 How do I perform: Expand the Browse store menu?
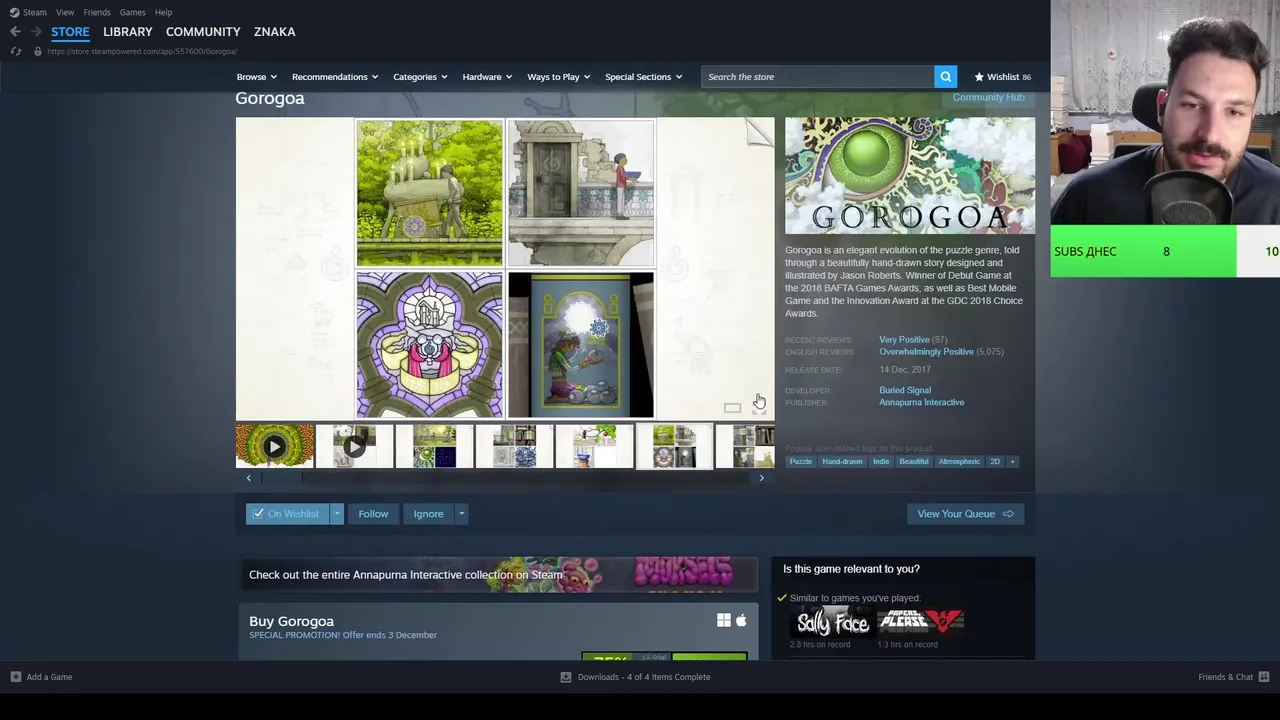pos(257,77)
